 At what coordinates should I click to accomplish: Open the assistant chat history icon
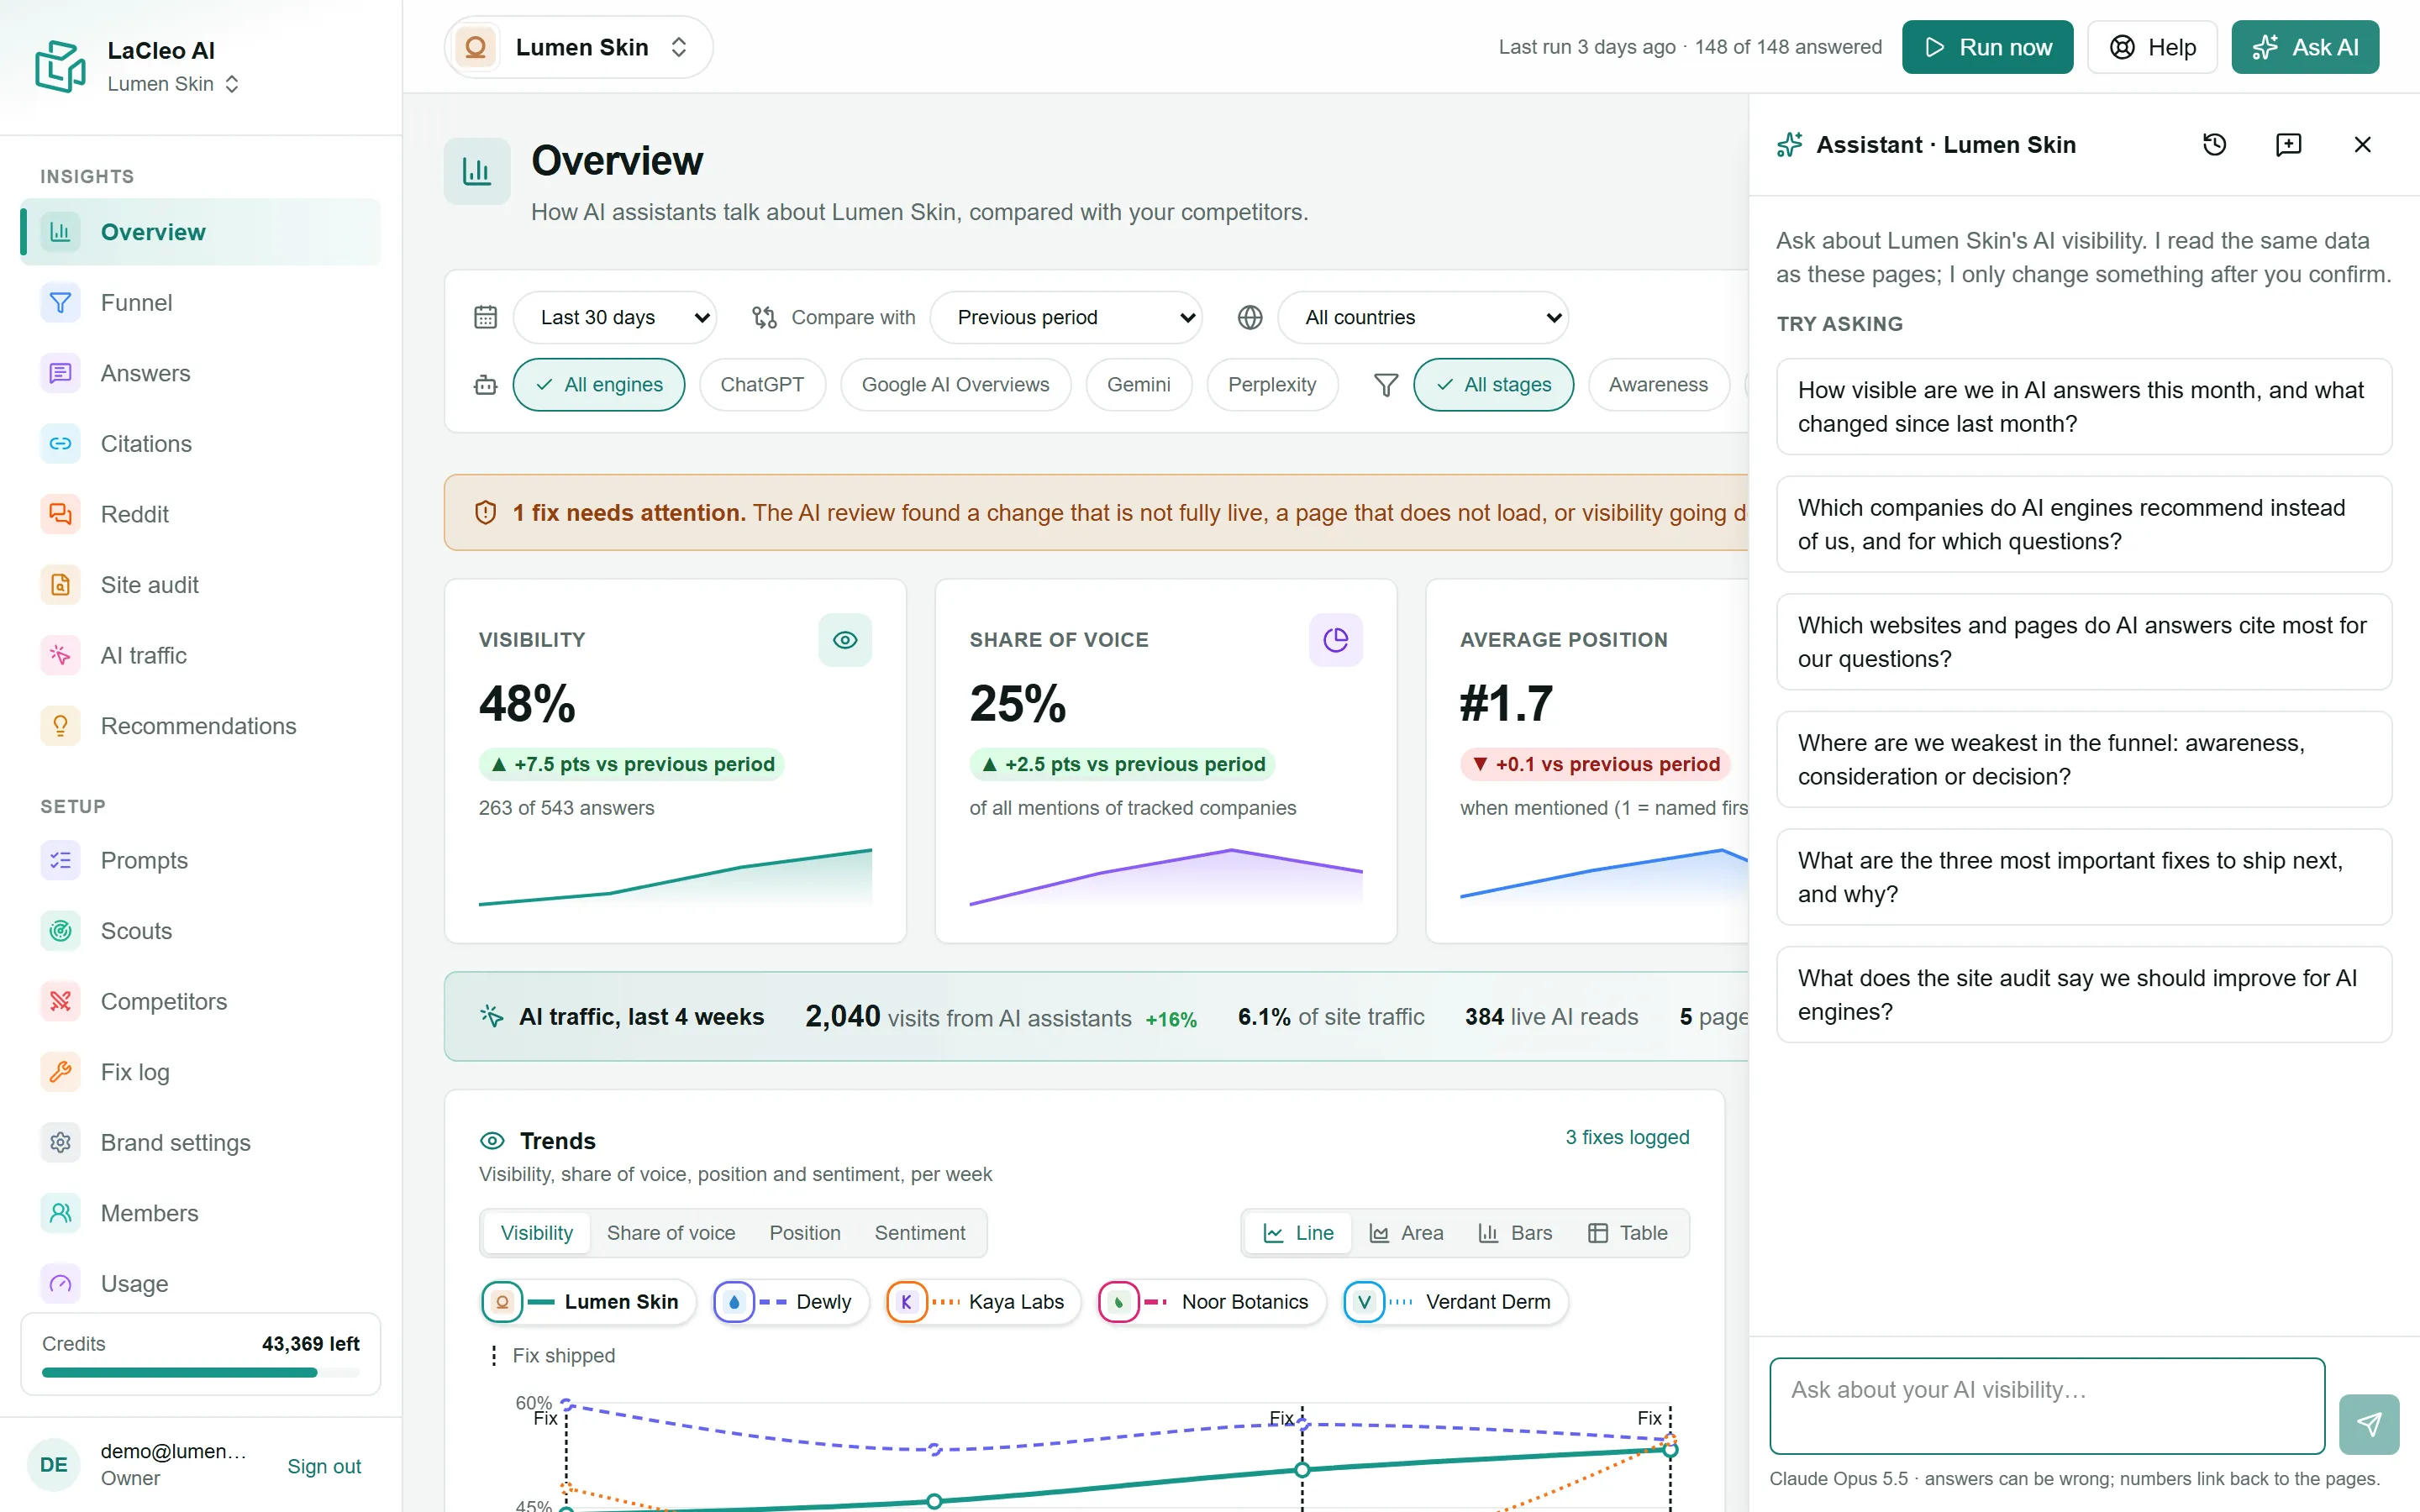[x=2214, y=144]
